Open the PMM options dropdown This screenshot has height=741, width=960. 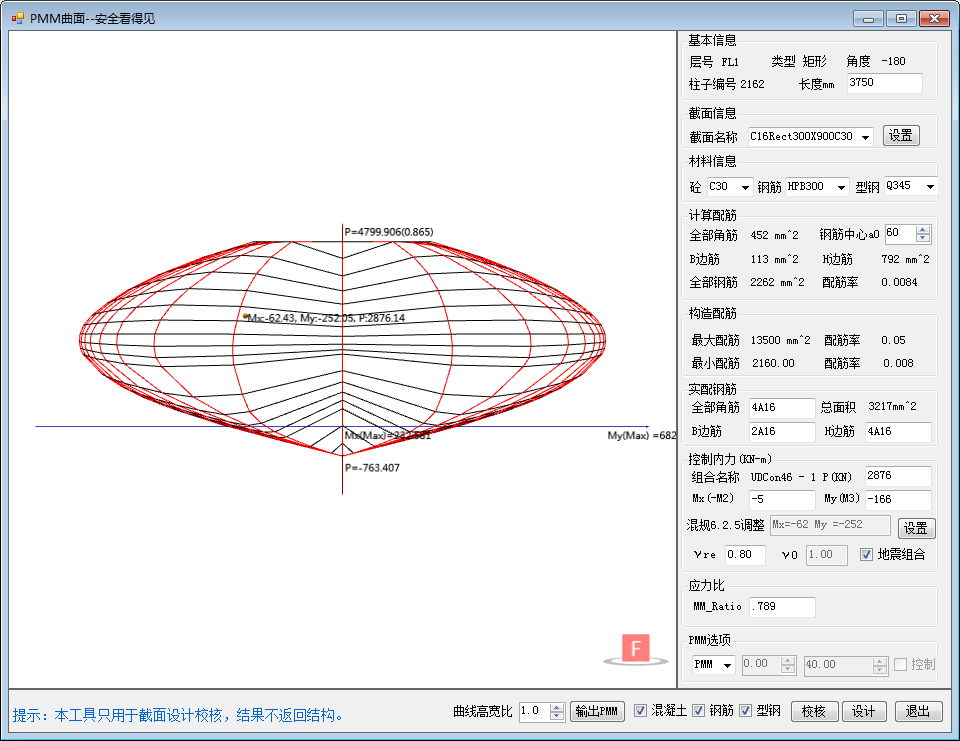pos(727,665)
